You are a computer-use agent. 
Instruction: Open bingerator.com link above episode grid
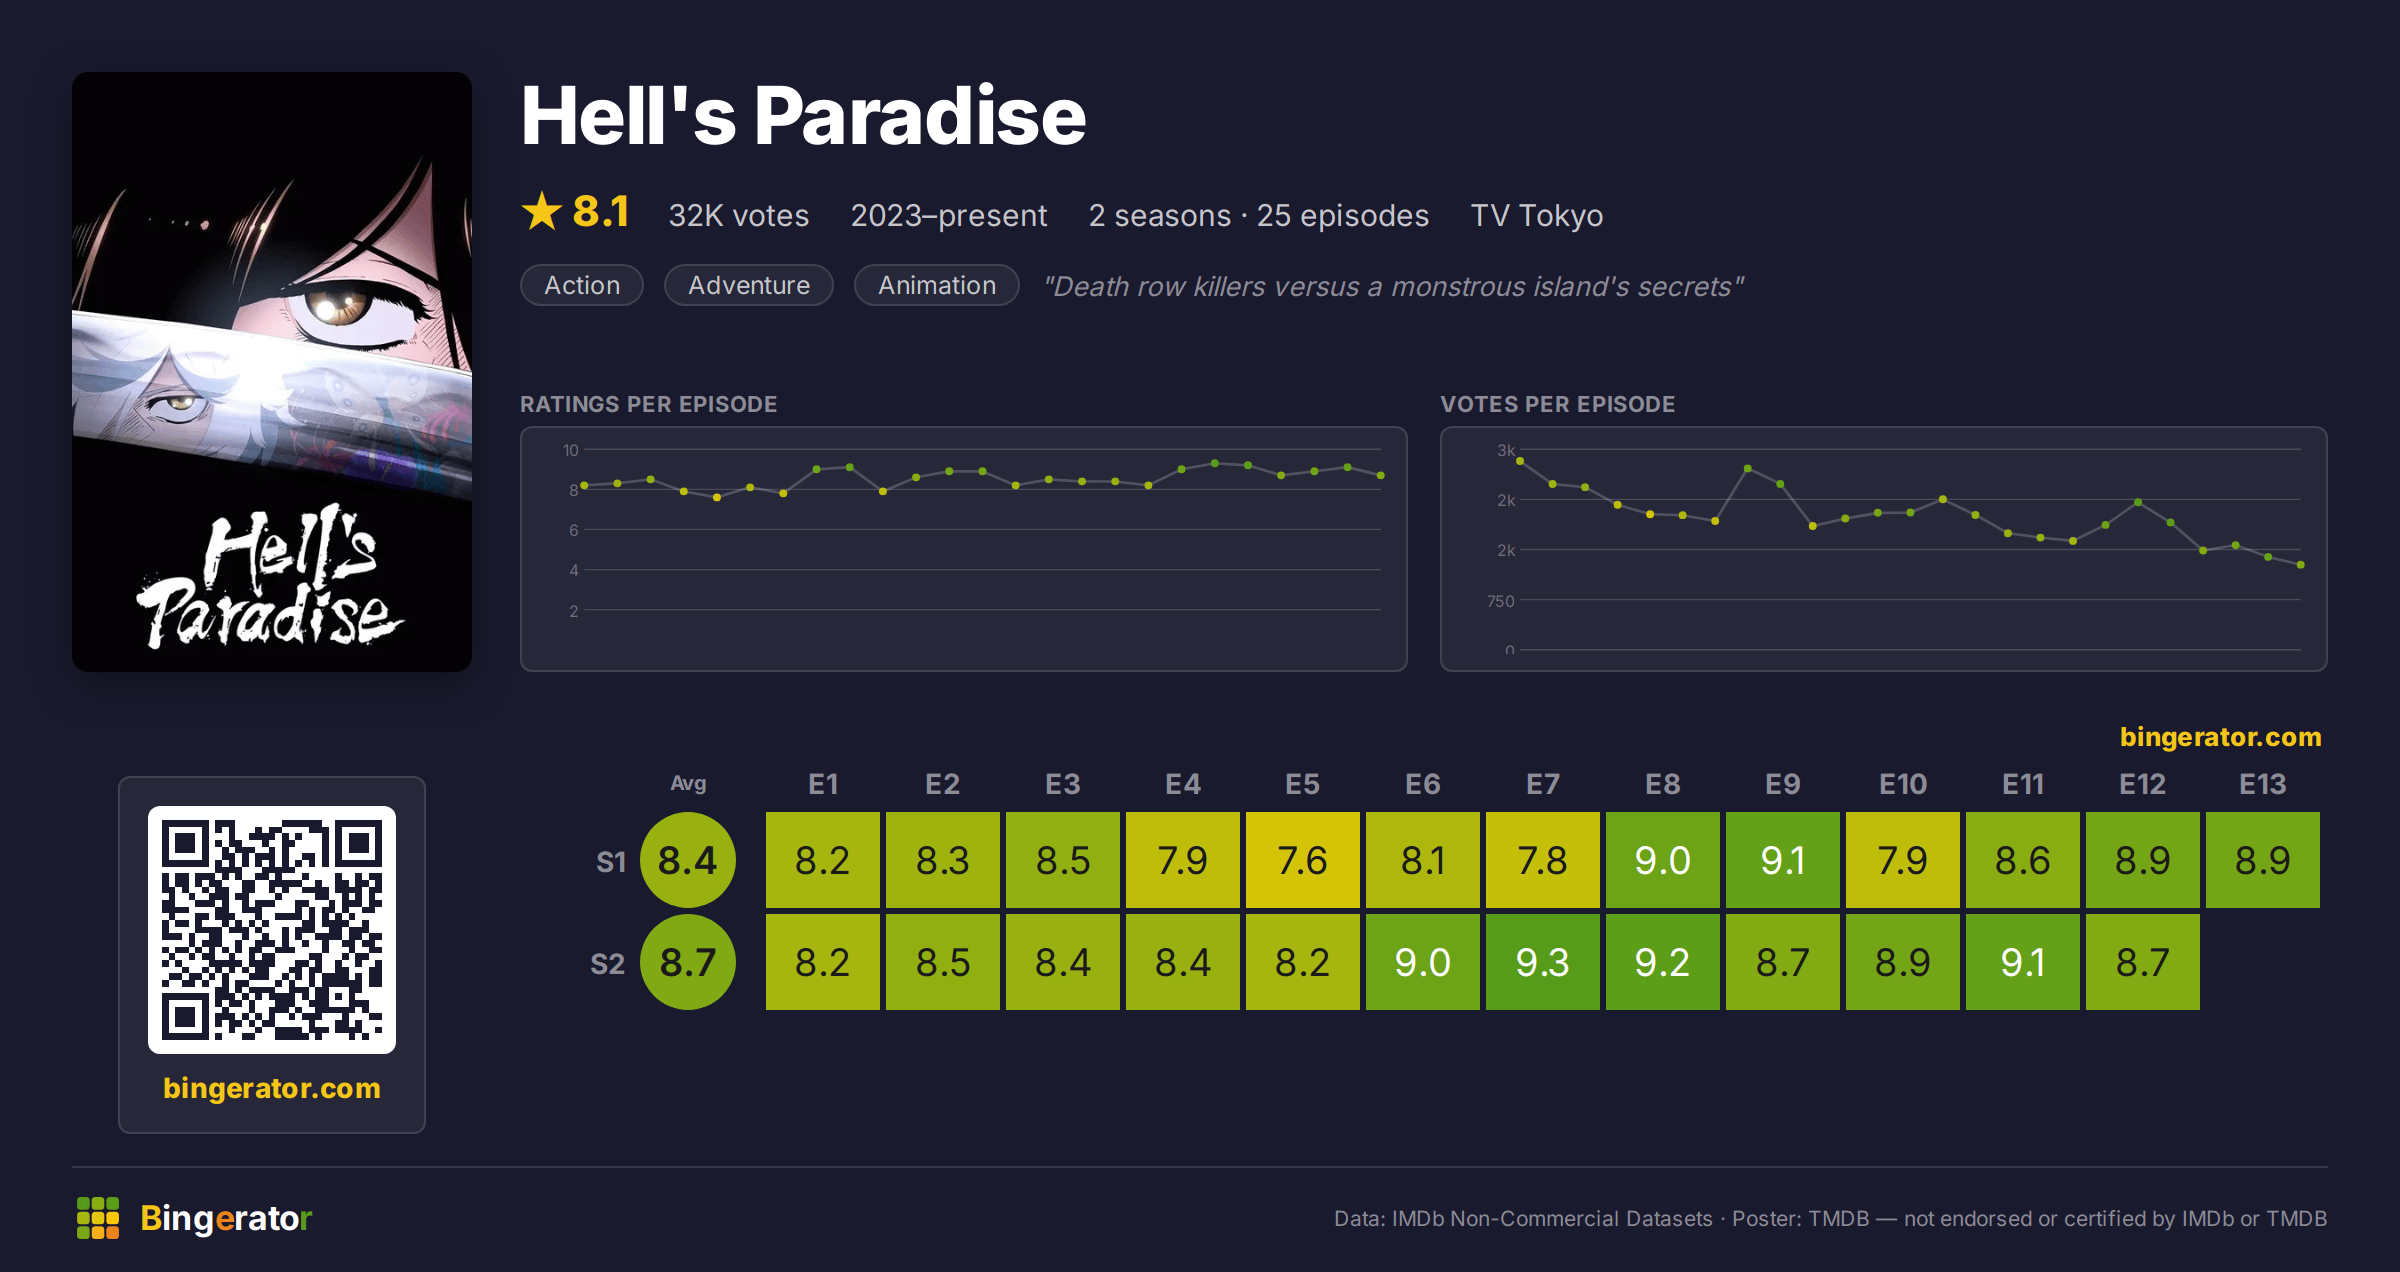(x=2220, y=737)
